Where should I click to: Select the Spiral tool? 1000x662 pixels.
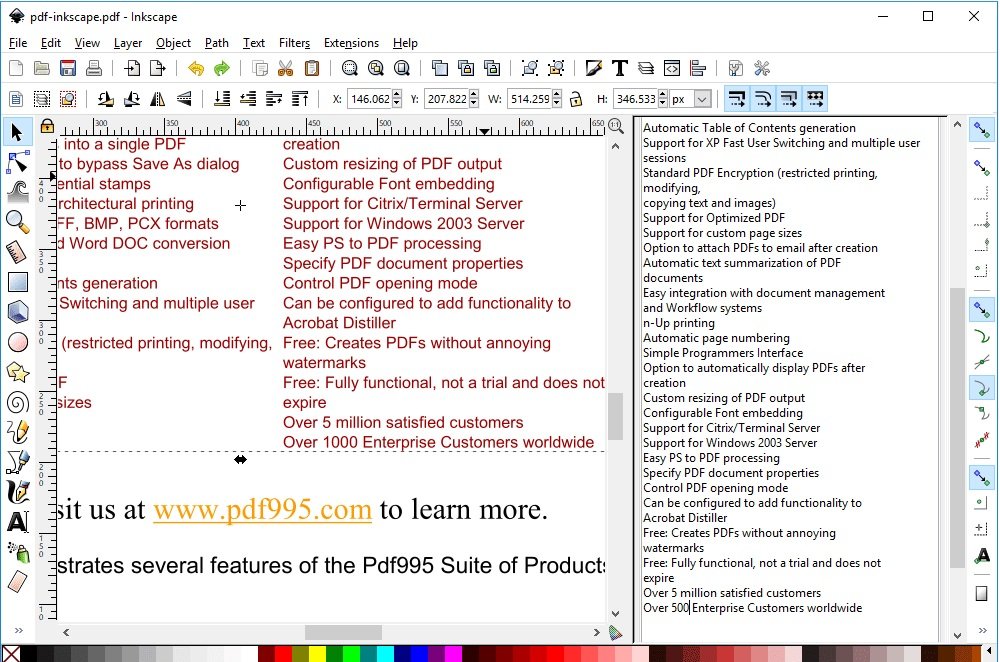pyautogui.click(x=16, y=400)
